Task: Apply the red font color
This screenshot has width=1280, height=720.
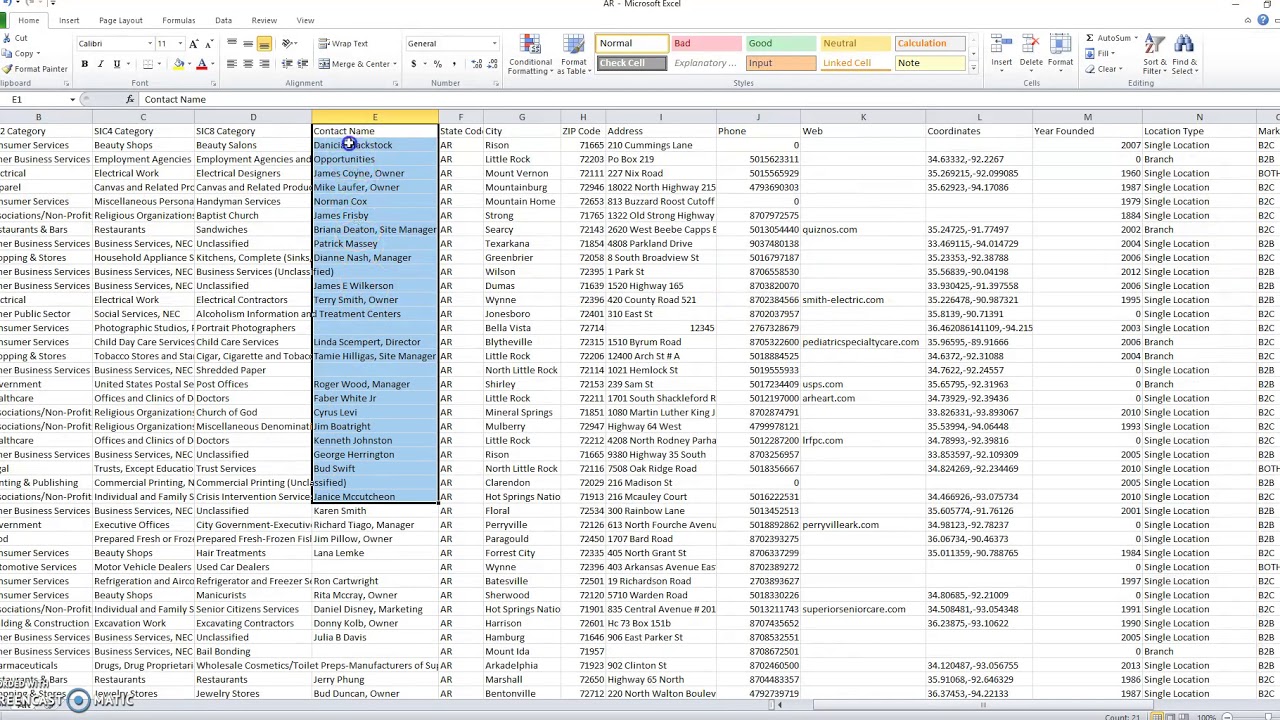Action: point(201,64)
